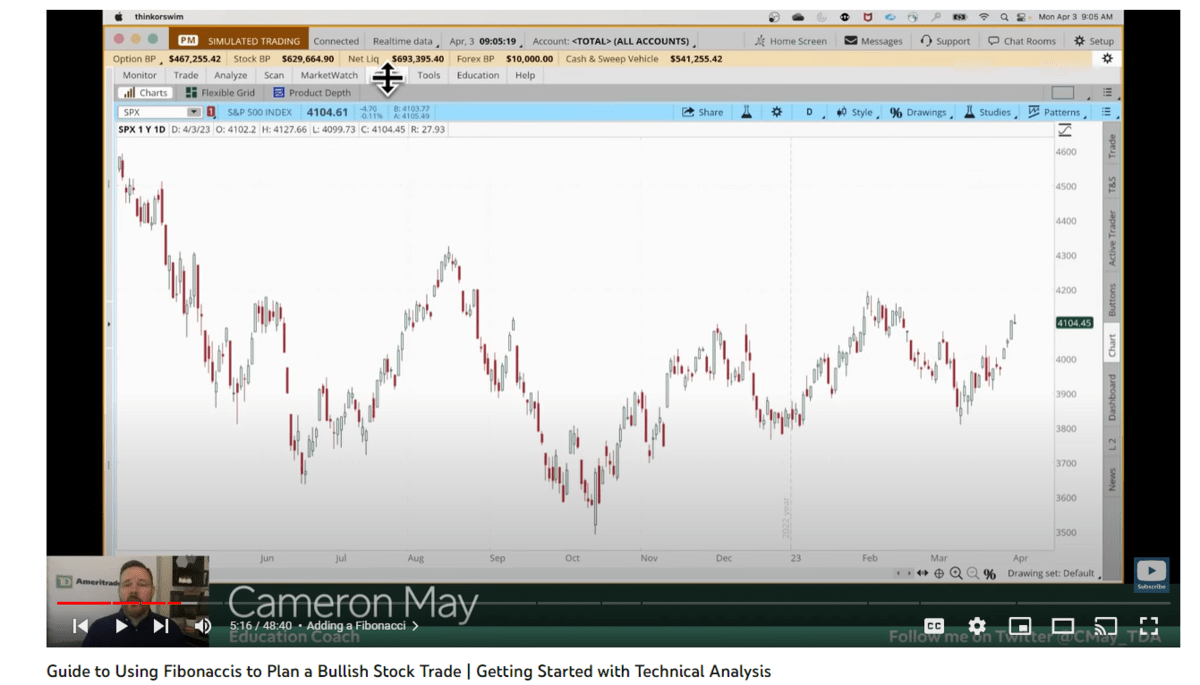This screenshot has height=685, width=1200.
Task: Play the YouTube video
Action: tap(121, 626)
